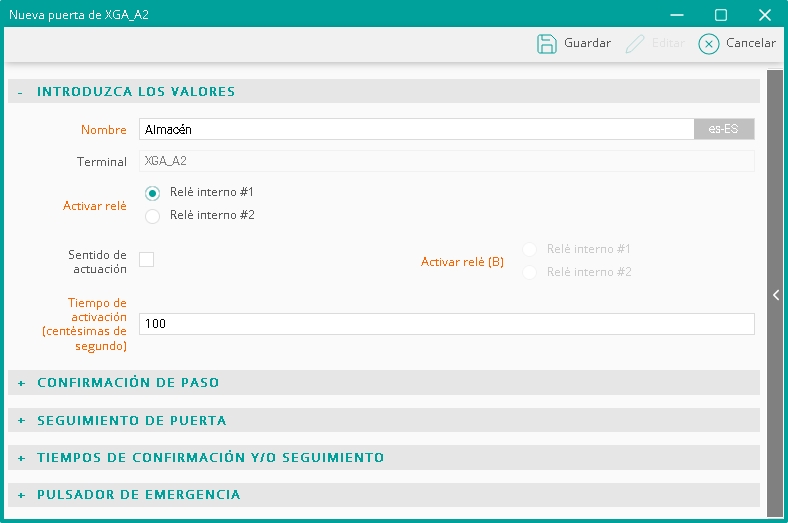Click the Guardar floppy disk icon
This screenshot has width=788, height=523.
pyautogui.click(x=546, y=44)
